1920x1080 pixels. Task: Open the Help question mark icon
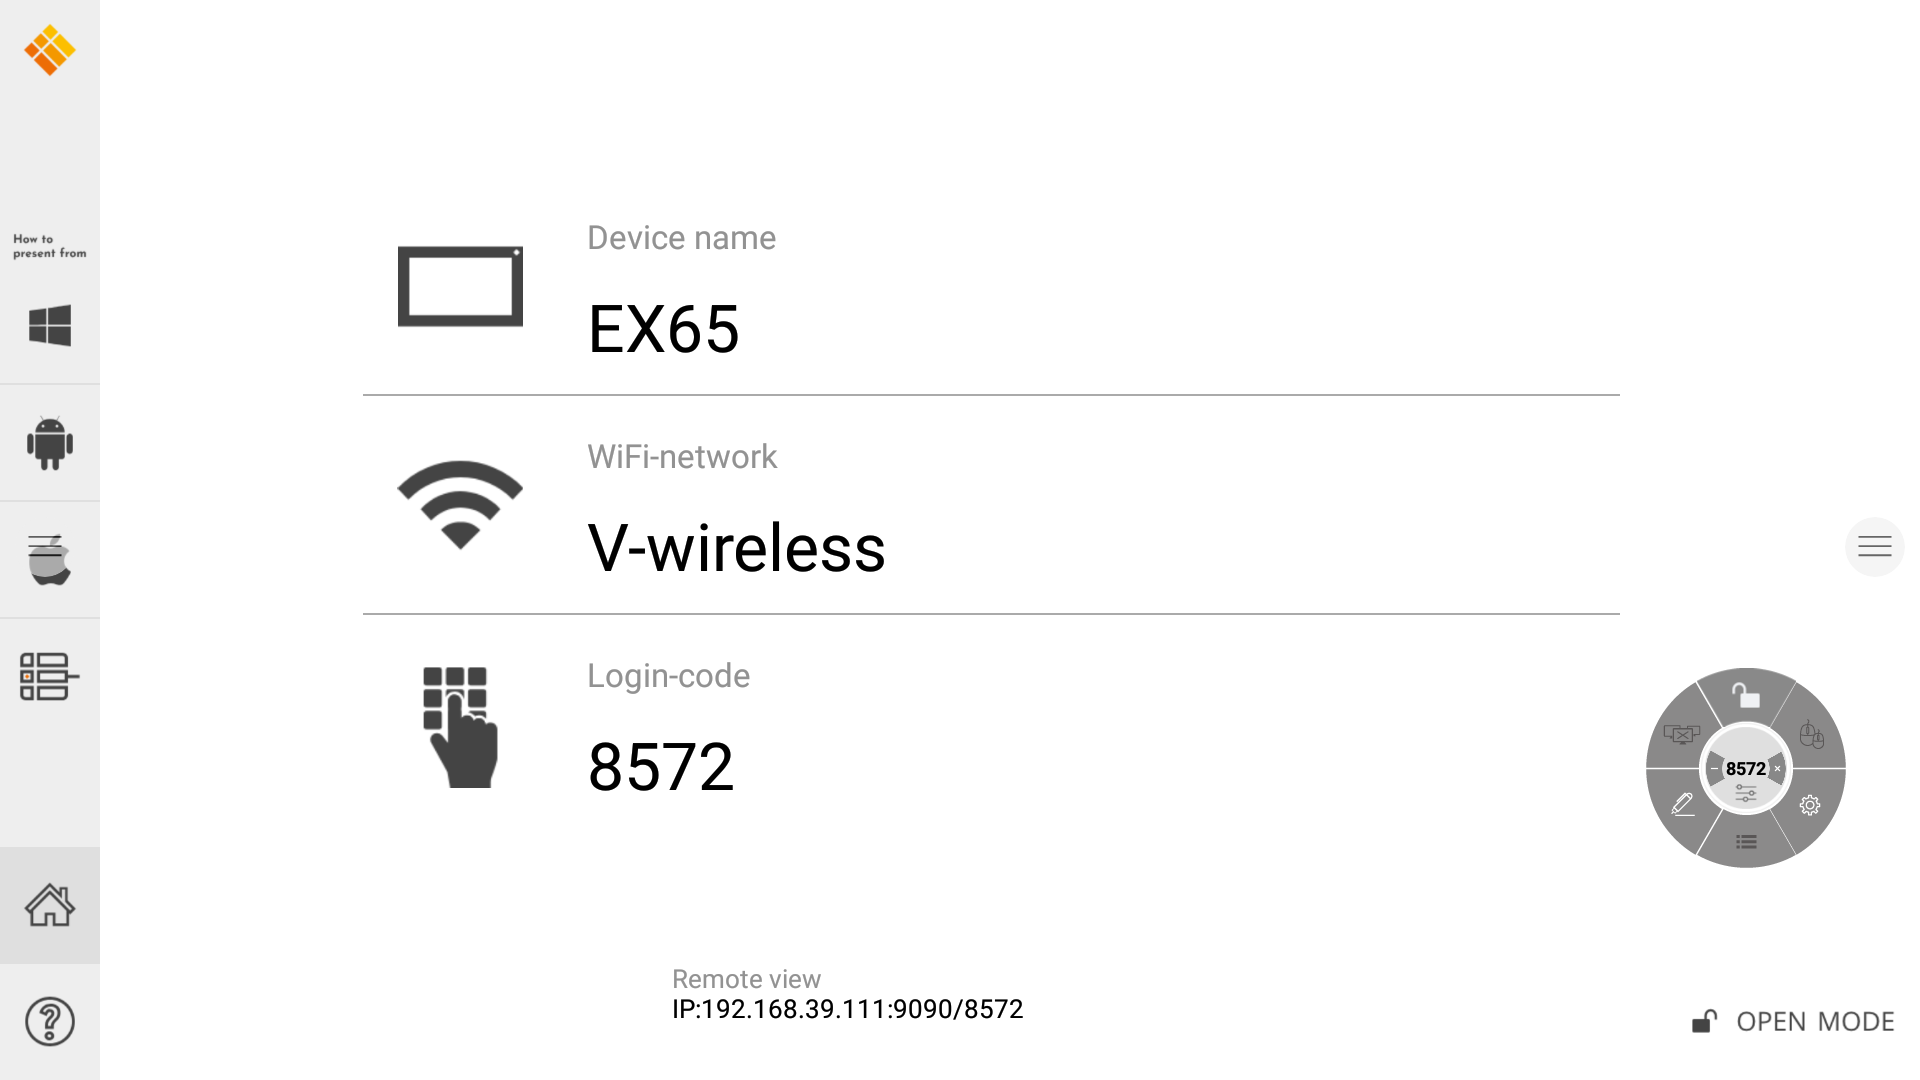(x=50, y=1022)
